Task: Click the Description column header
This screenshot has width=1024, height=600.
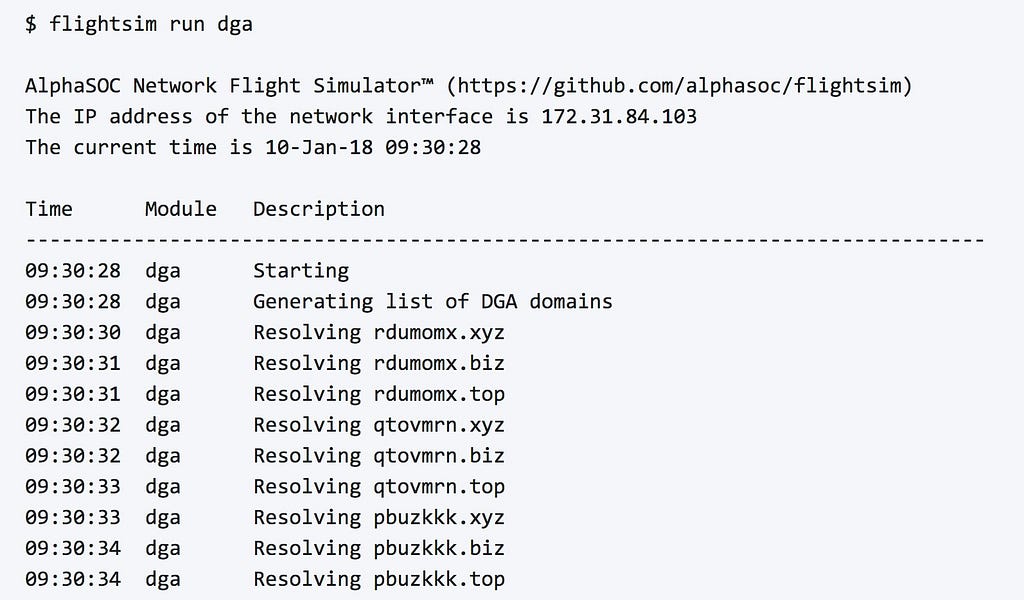Action: point(319,209)
